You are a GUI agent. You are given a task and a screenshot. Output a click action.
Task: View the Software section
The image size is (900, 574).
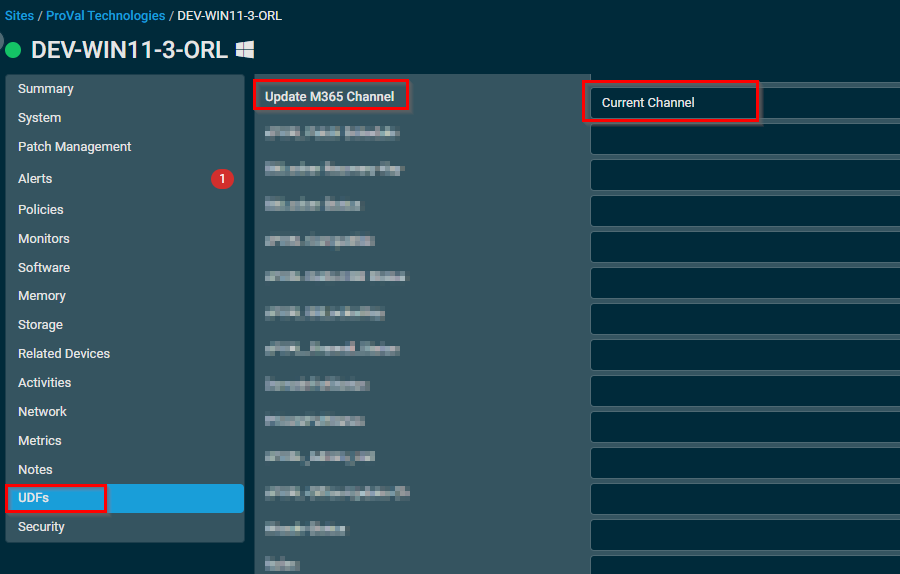click(44, 268)
